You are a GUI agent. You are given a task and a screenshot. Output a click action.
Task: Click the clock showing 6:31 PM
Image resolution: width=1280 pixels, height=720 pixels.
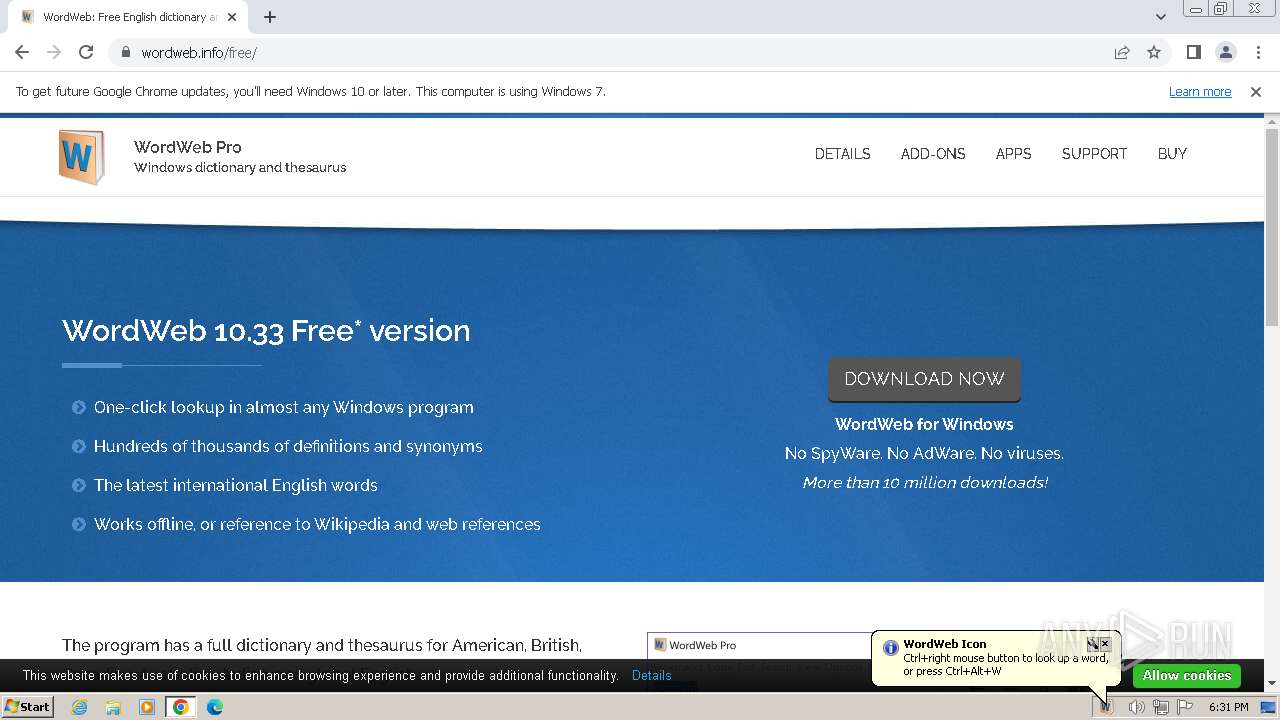(1228, 707)
